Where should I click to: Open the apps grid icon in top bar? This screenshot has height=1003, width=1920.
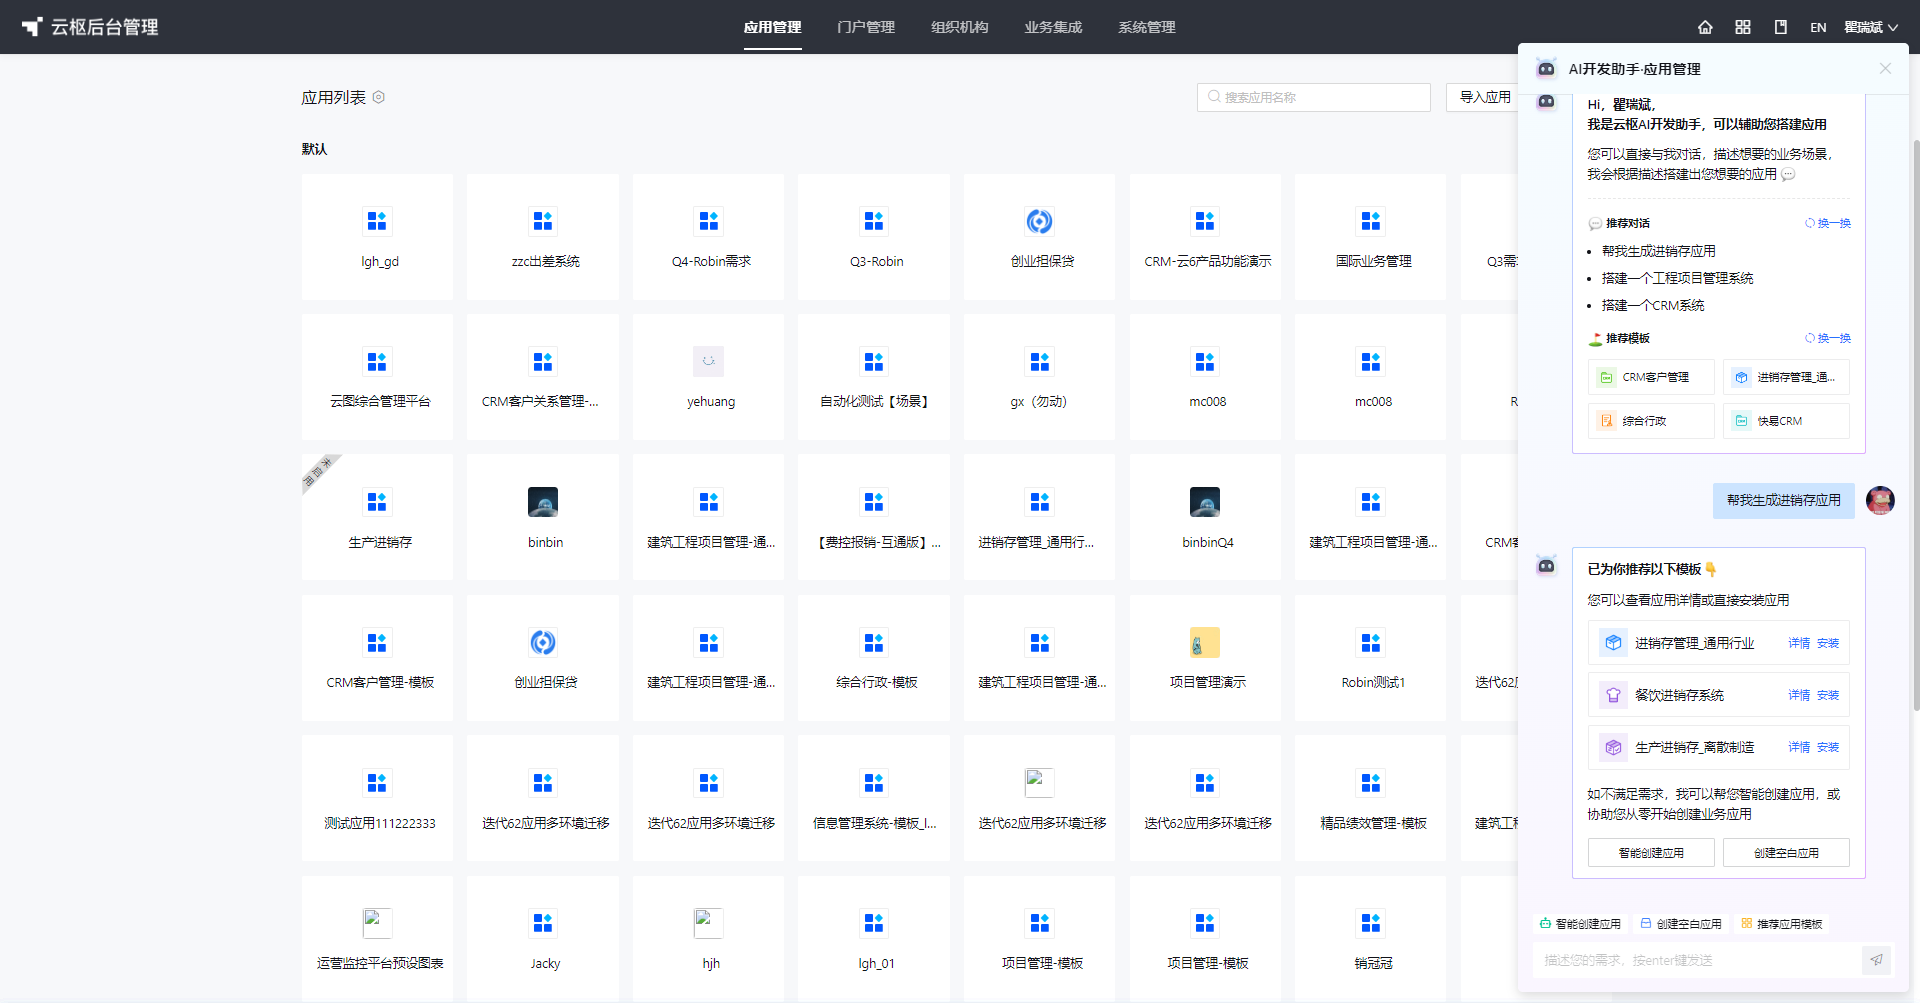[1743, 27]
